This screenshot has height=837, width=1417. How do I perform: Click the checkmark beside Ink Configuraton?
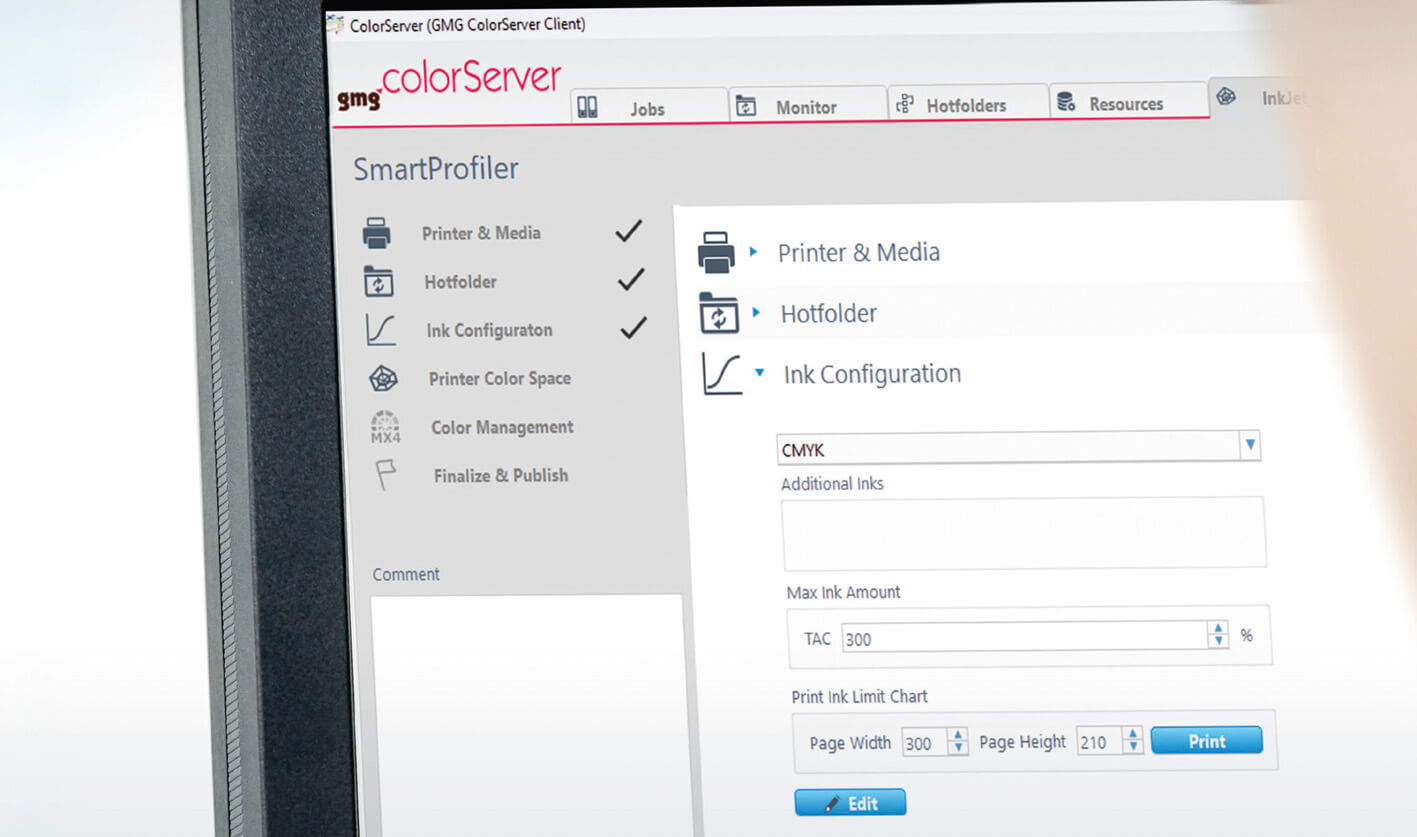634,328
